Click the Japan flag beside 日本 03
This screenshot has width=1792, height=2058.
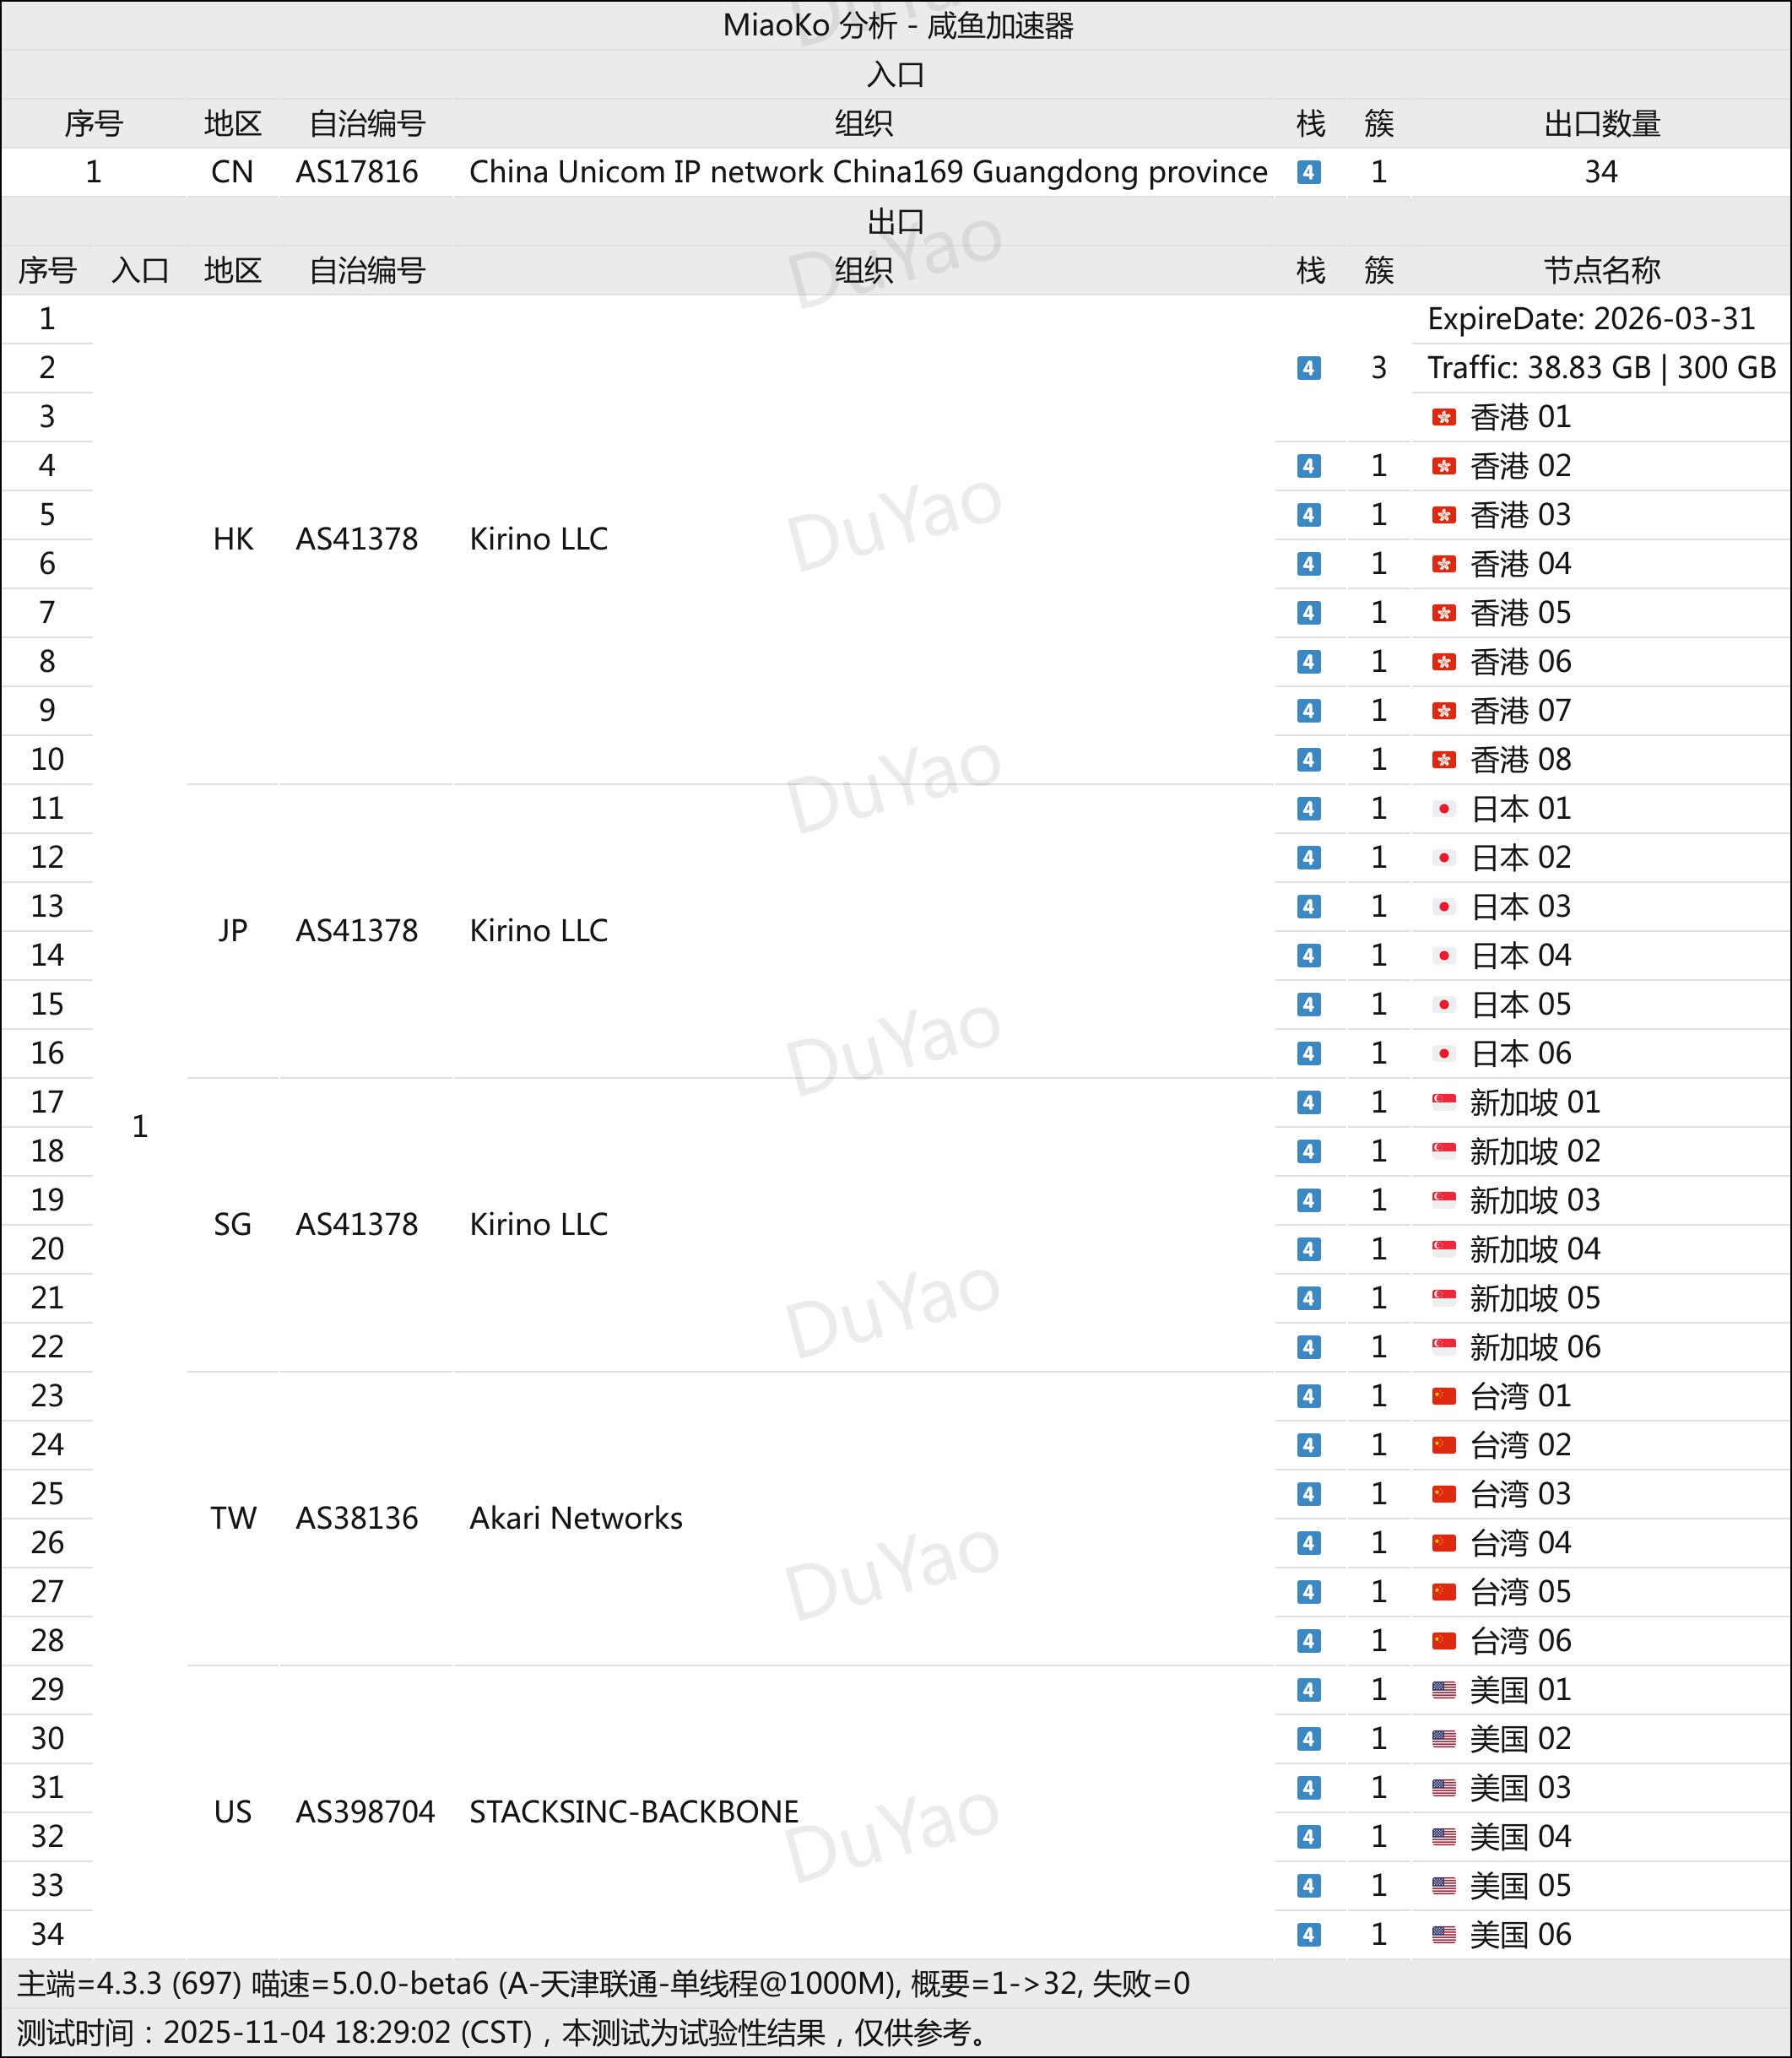1443,907
